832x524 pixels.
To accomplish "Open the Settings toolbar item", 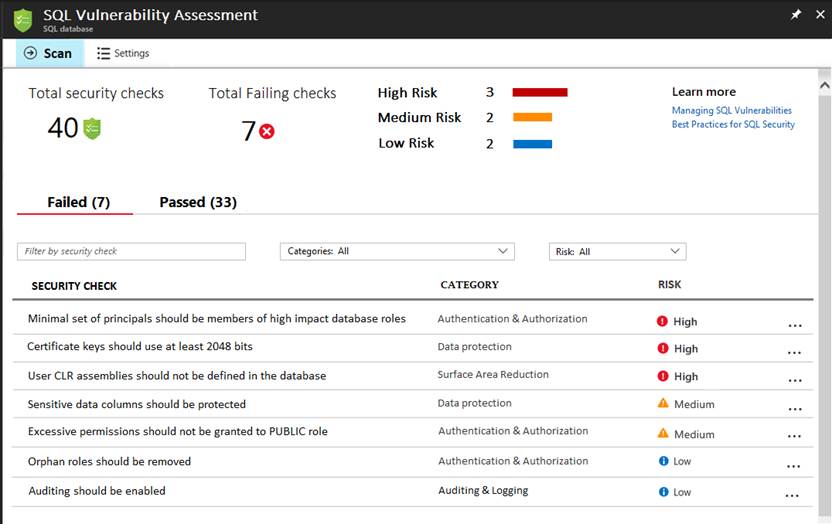I will [x=123, y=53].
